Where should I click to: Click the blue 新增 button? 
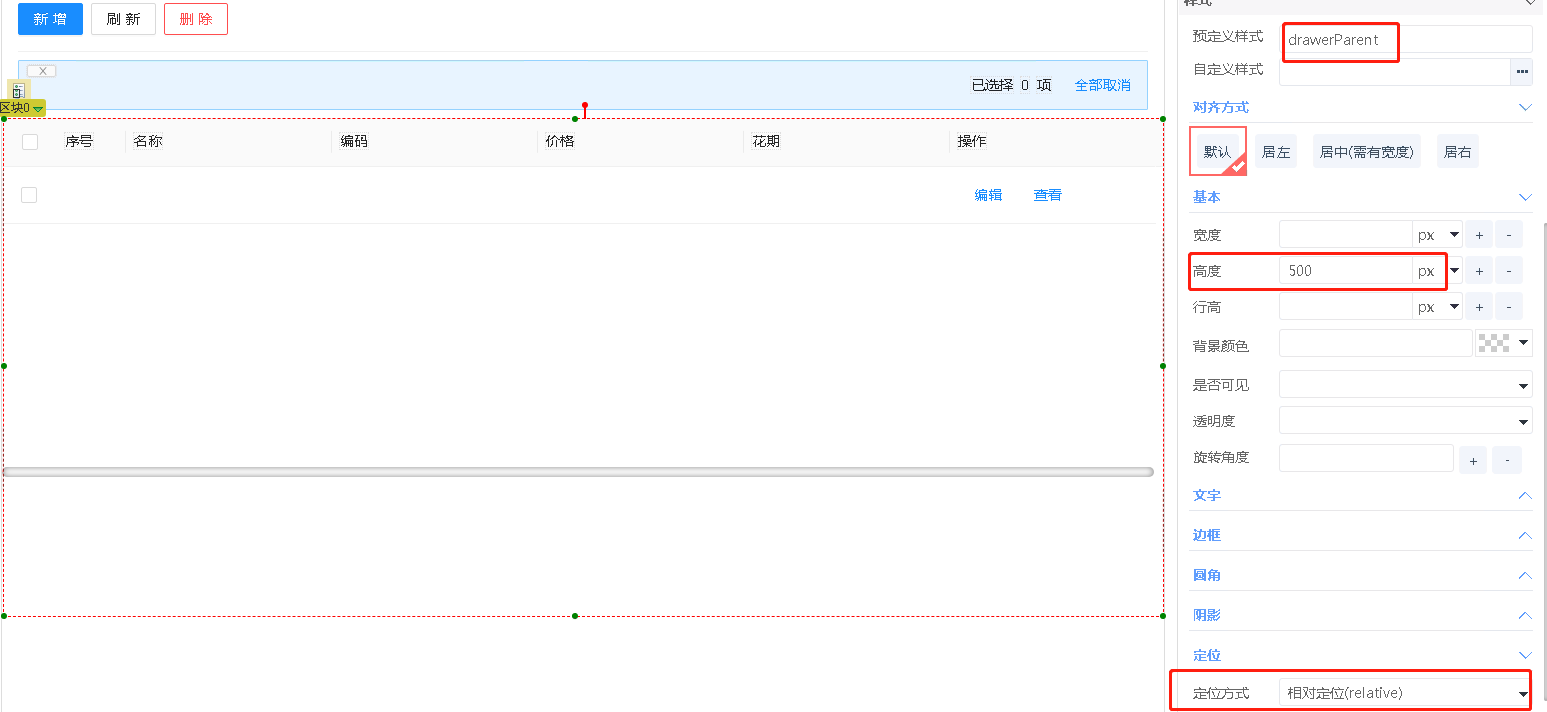pyautogui.click(x=50, y=19)
